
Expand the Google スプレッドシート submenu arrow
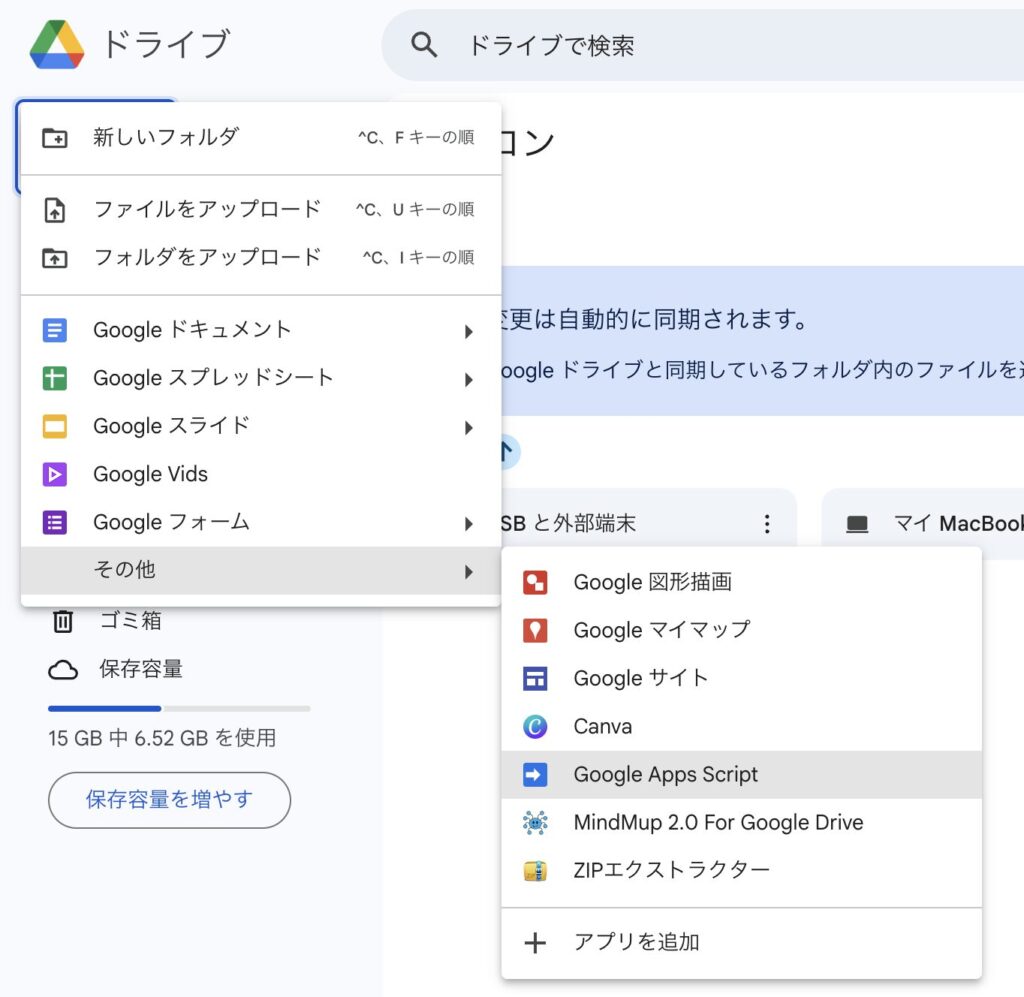[468, 379]
